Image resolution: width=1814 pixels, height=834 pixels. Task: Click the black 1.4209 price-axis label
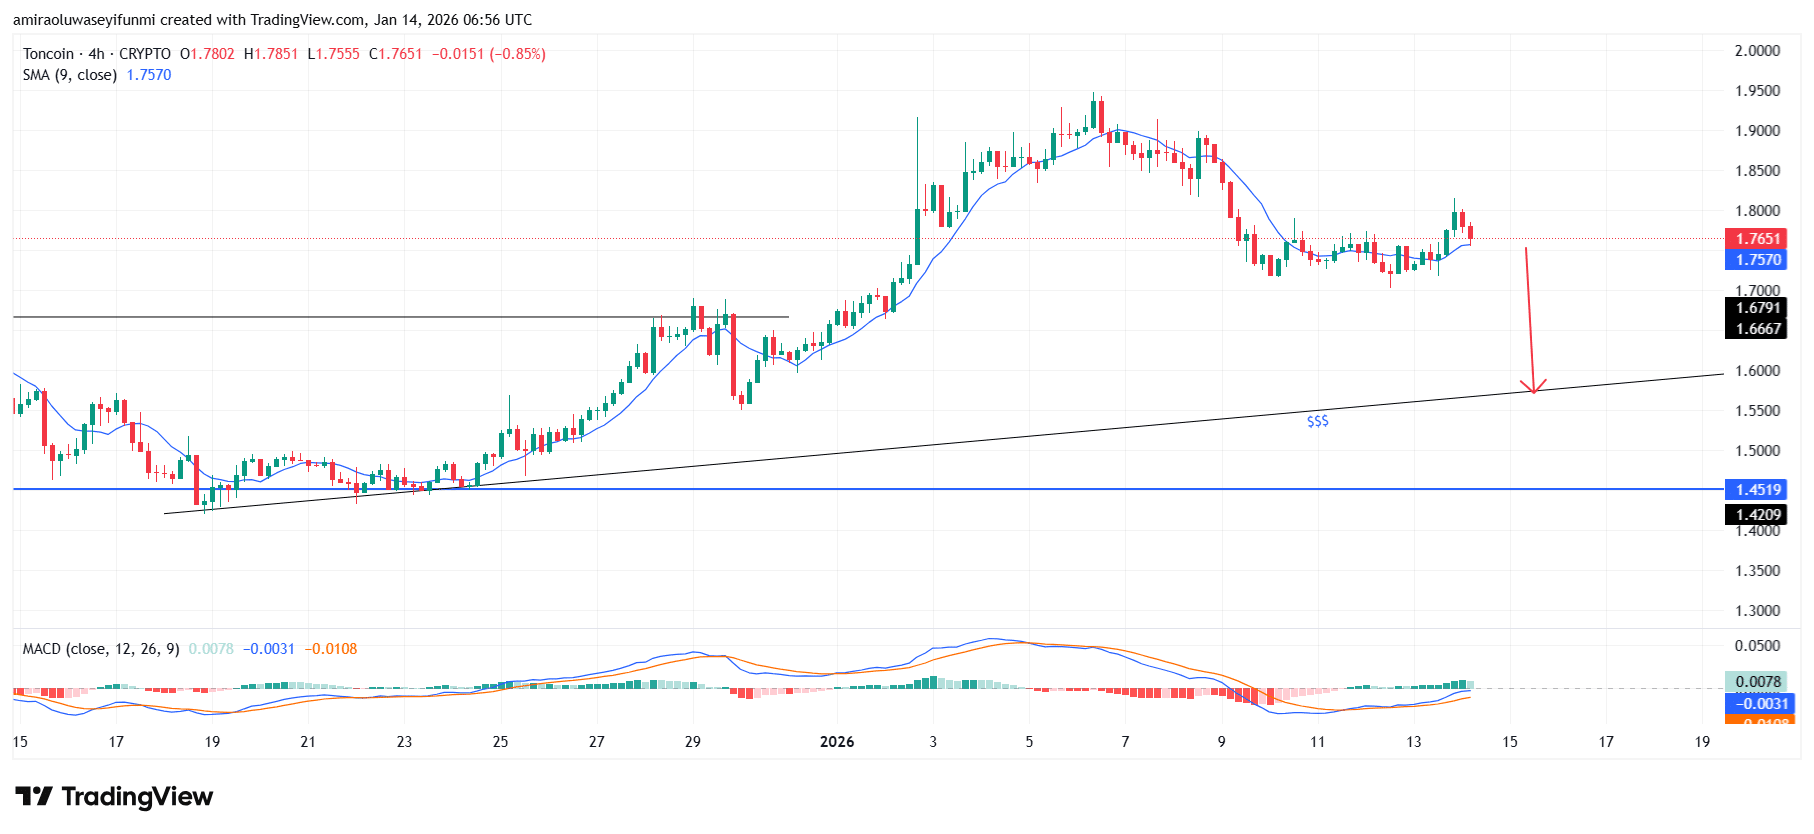pos(1758,515)
